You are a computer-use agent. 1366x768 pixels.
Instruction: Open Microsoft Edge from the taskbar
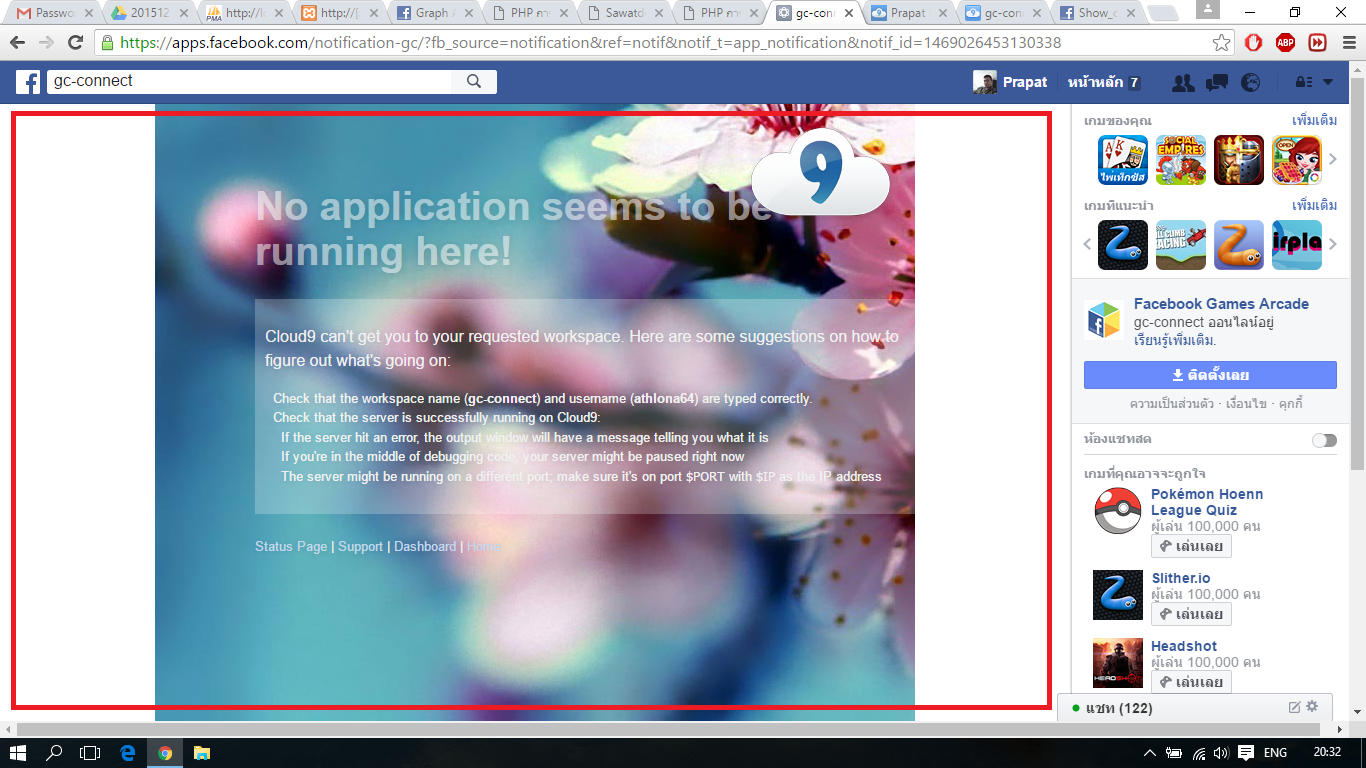coord(127,752)
